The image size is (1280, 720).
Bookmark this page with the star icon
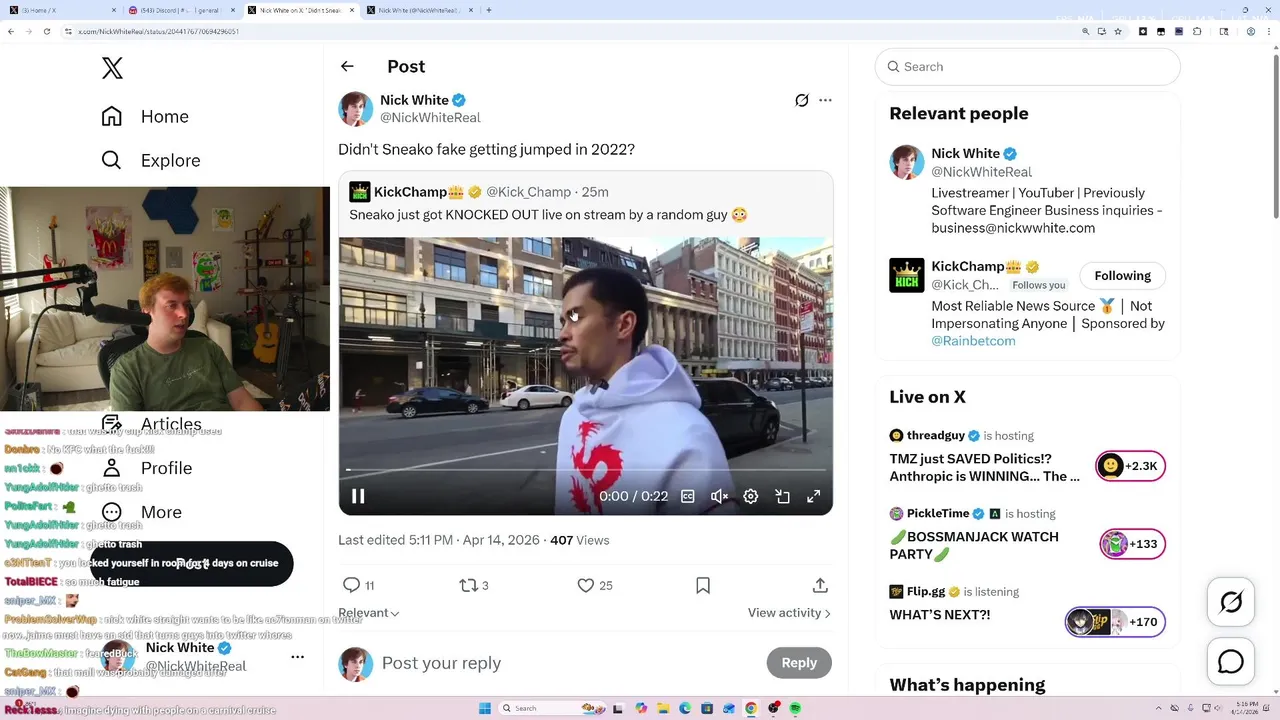pos(1118,31)
